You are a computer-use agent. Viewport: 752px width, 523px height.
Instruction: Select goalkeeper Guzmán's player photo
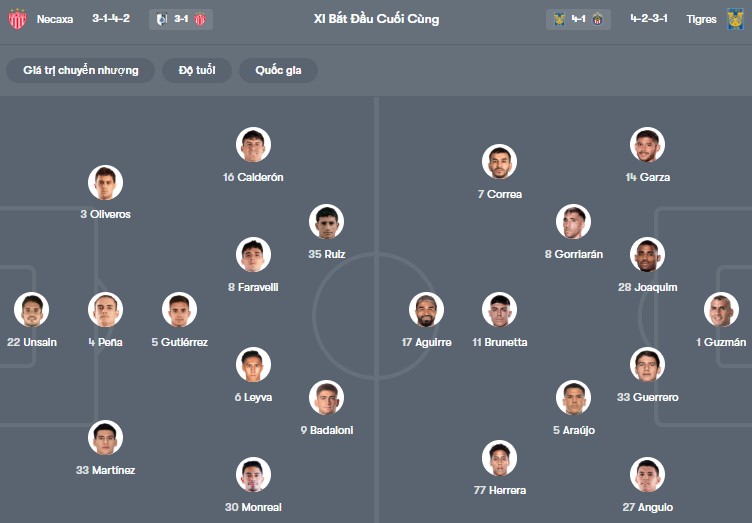point(720,310)
